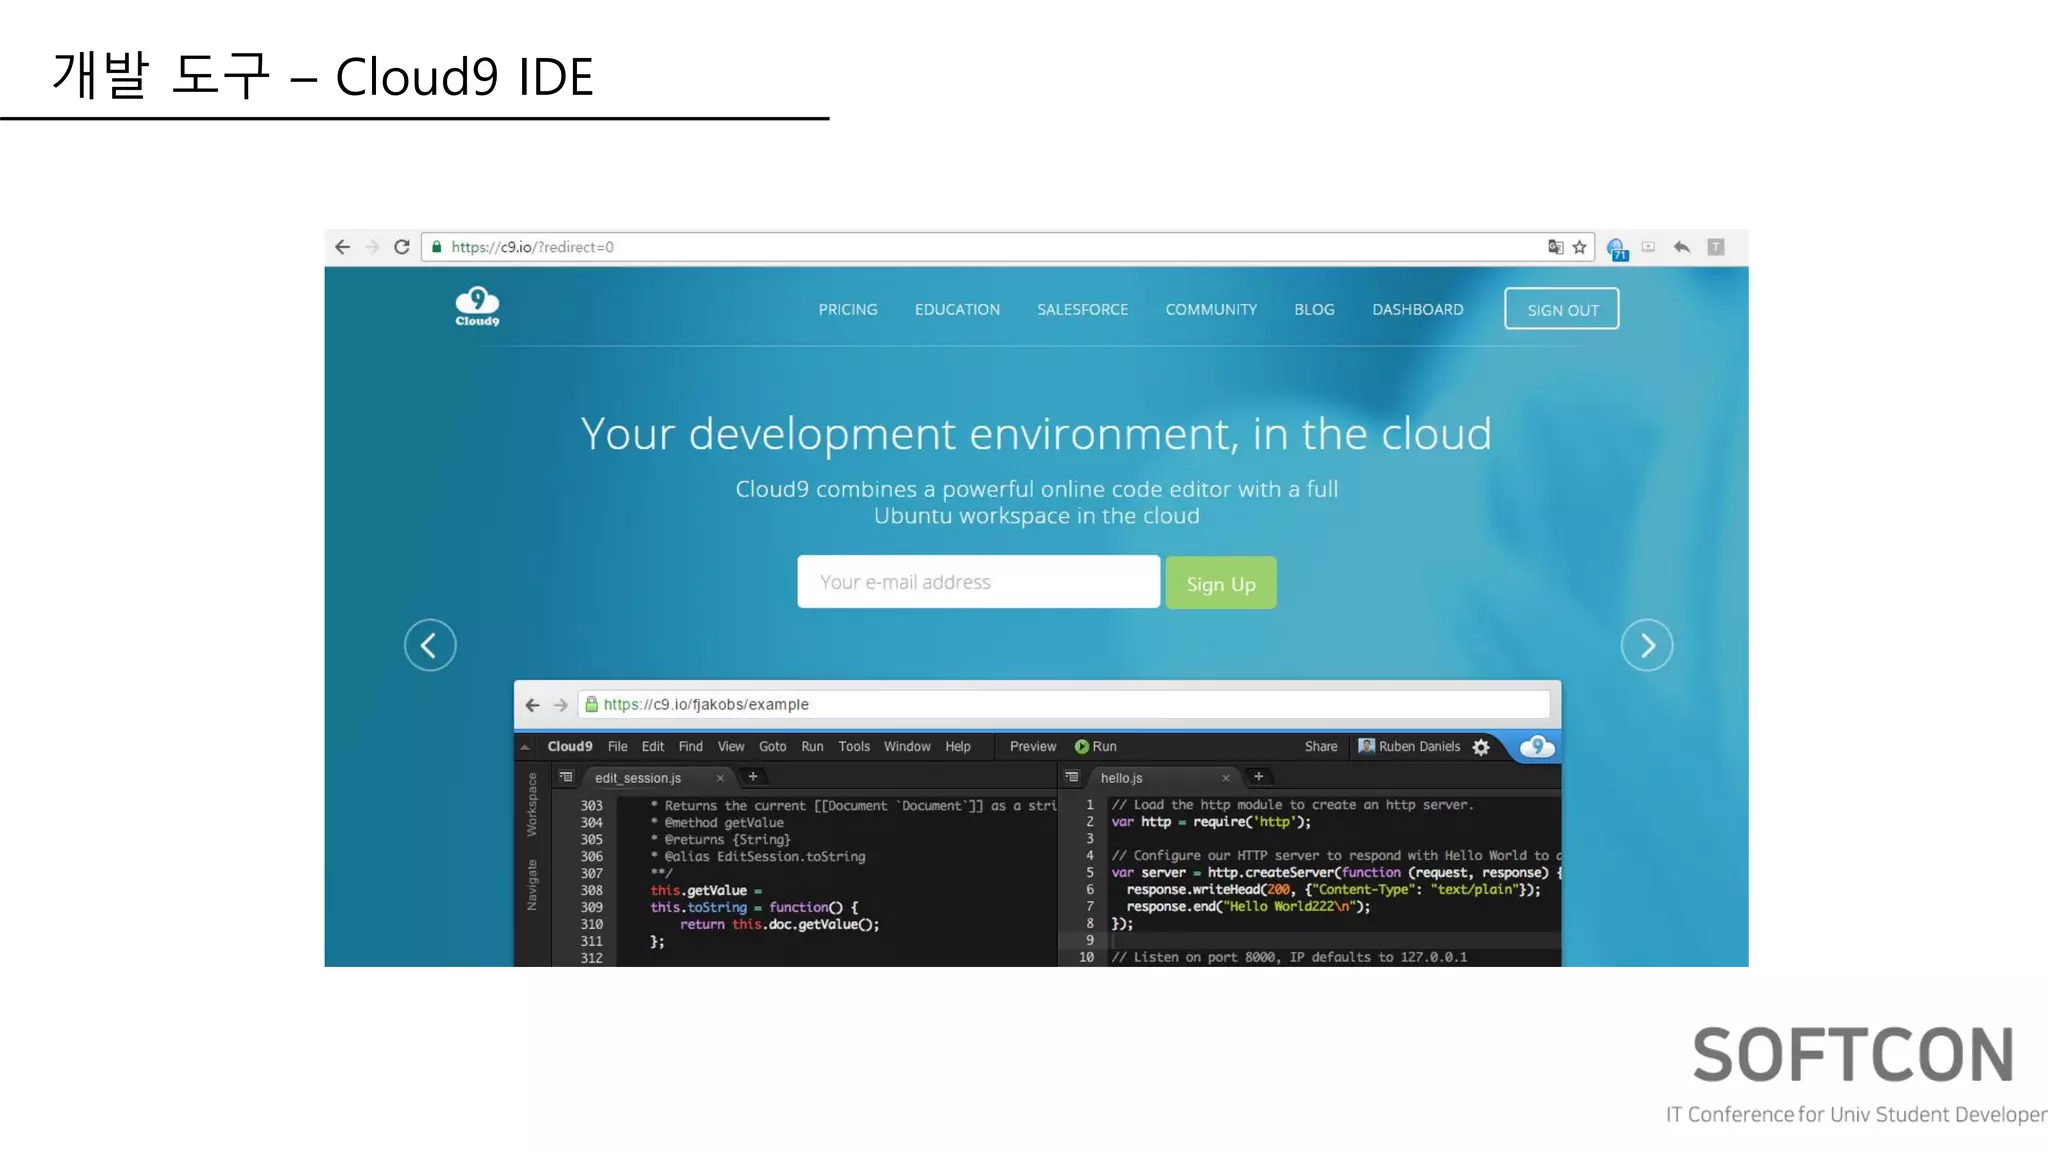The image size is (2048, 1152).
Task: Click the 'var http = require' line
Action: point(1211,822)
